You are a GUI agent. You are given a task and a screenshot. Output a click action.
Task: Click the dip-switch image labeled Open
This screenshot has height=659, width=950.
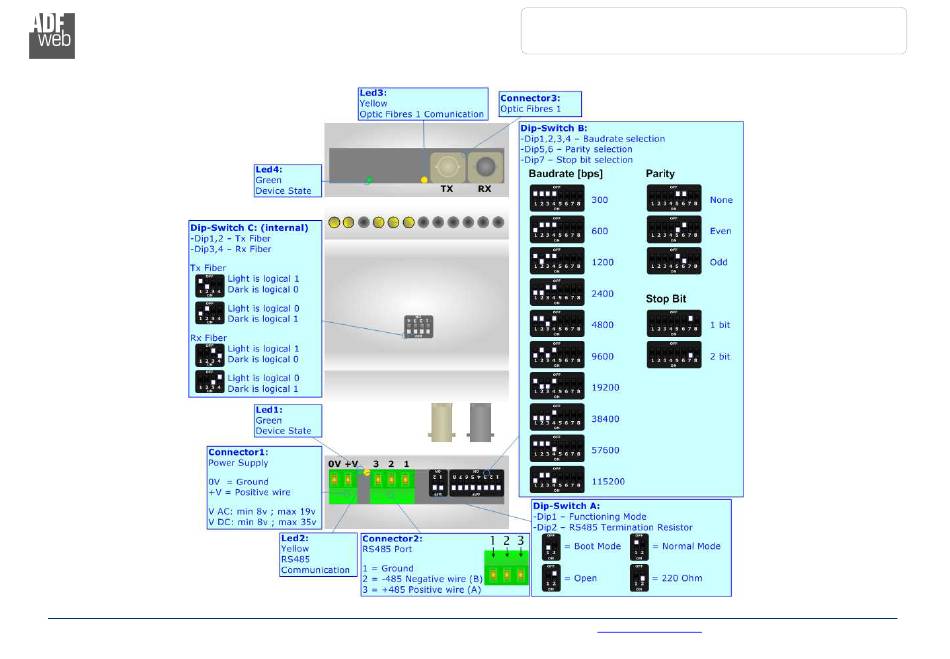tap(551, 578)
